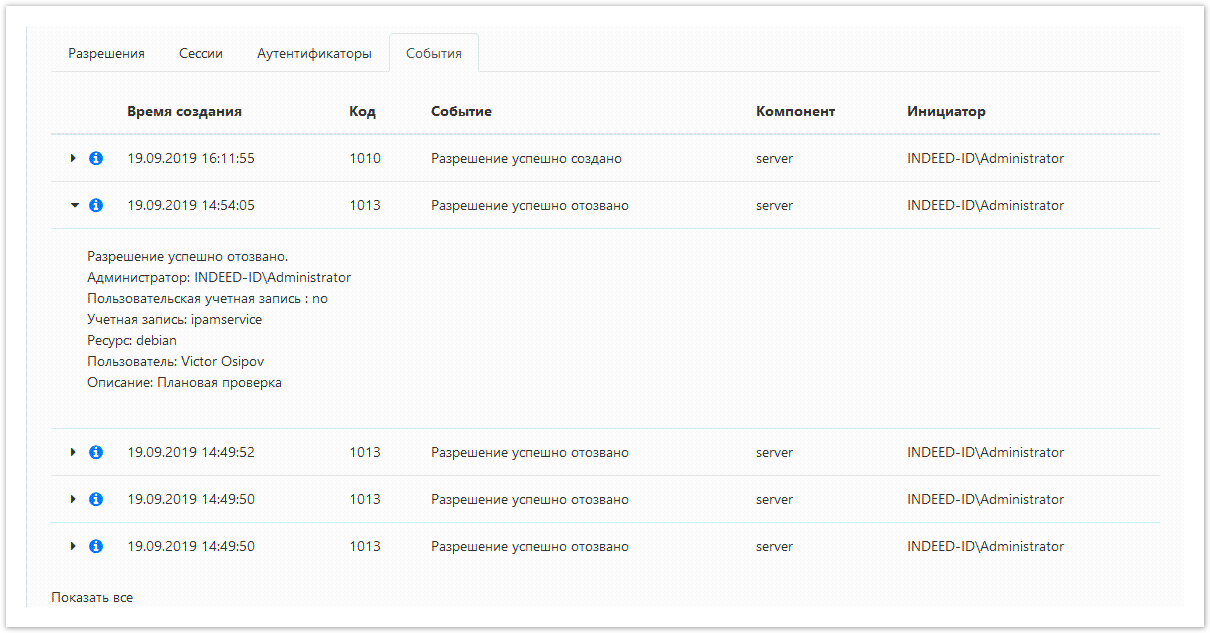
Task: Click the Показать все link
Action: click(x=92, y=597)
